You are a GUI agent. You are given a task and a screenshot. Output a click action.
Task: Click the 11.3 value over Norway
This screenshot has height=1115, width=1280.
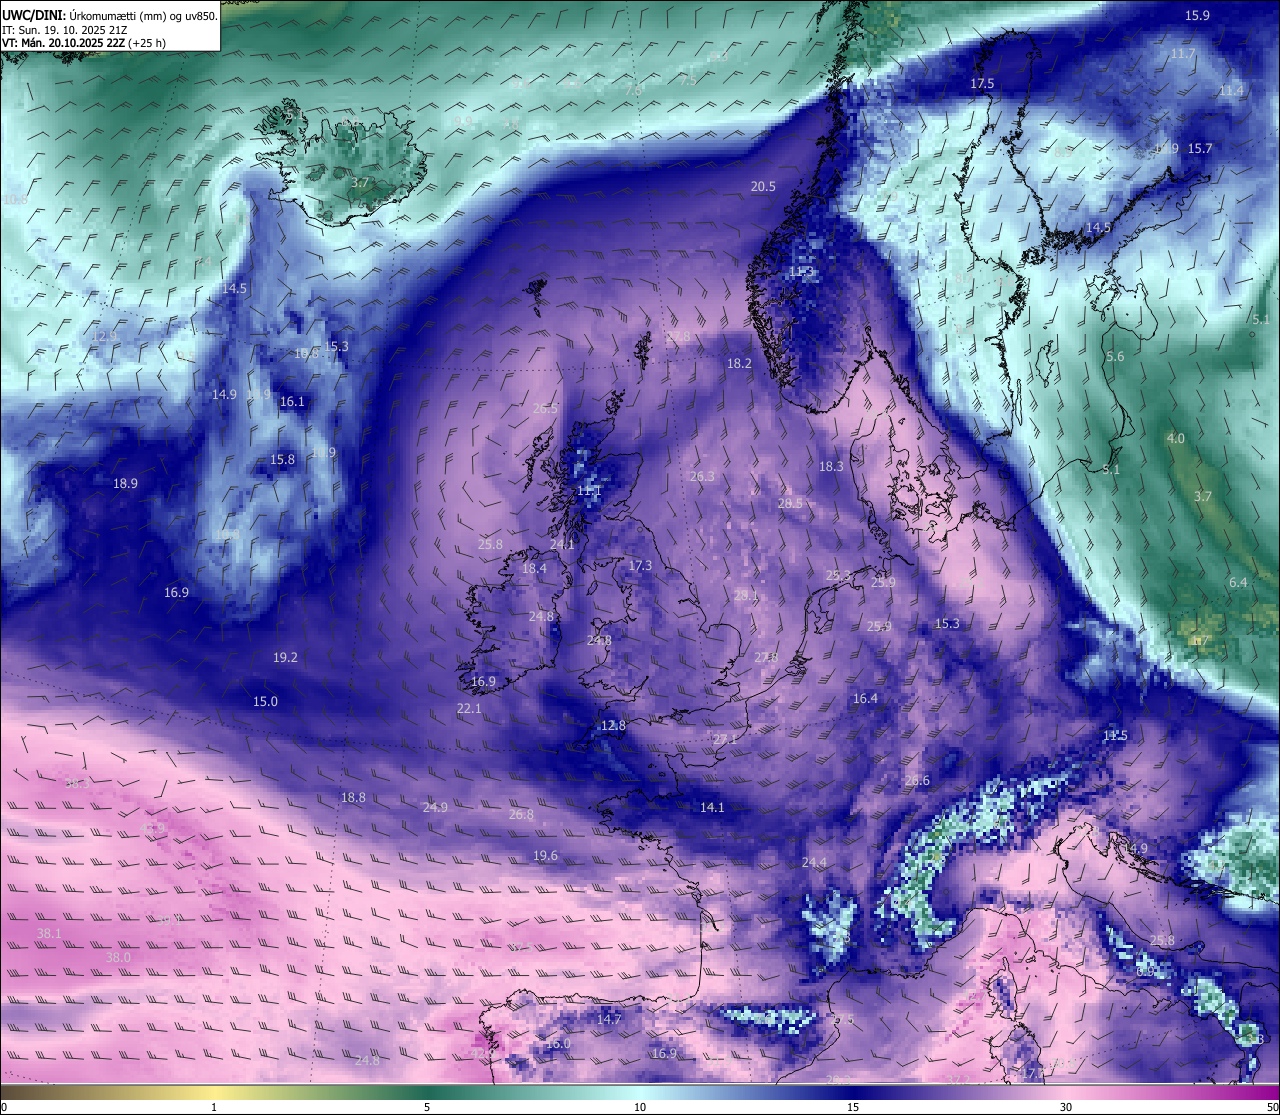(801, 272)
